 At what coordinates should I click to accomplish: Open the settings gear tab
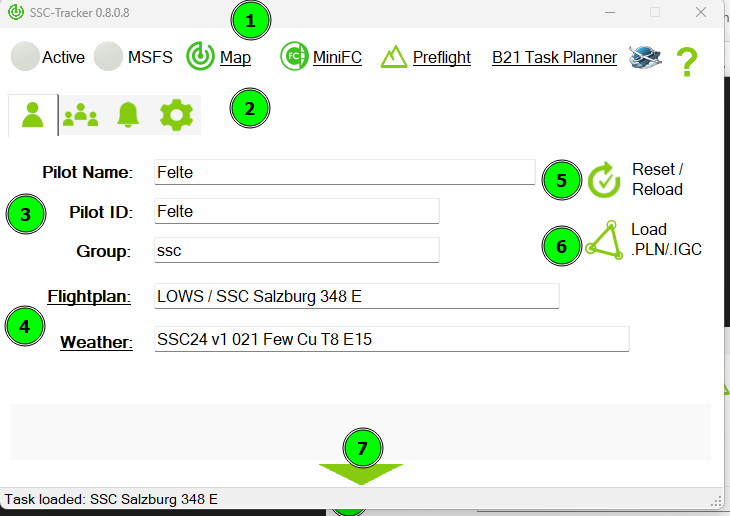click(177, 115)
